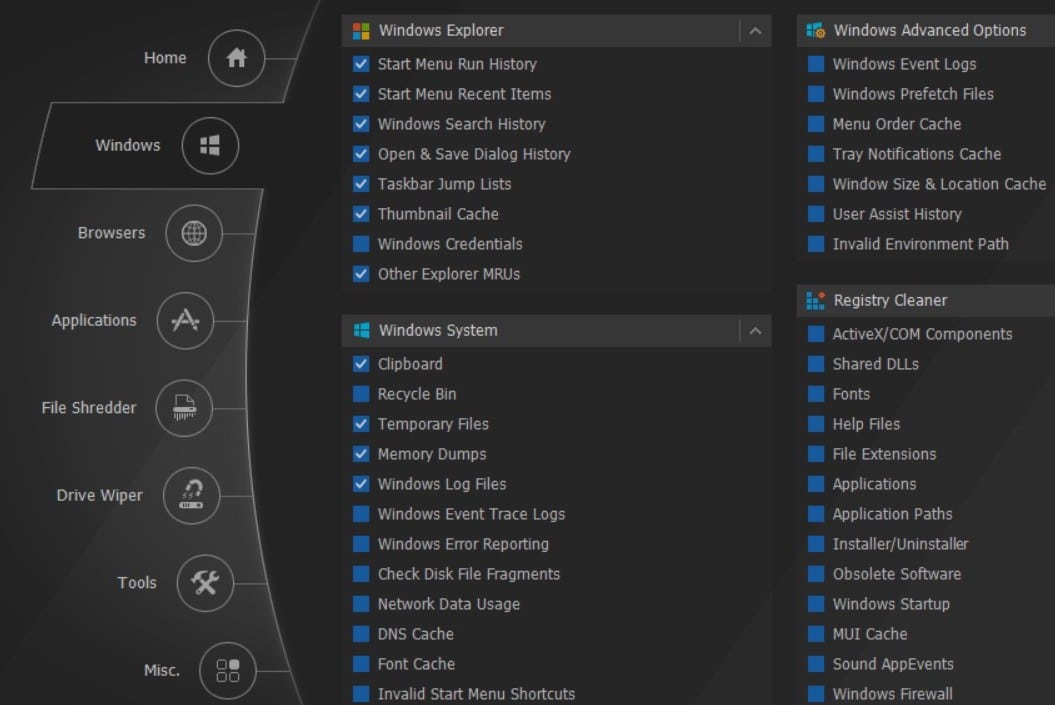Uncheck Start Menu Run History
Viewport: 1055px width, 705px height.
(x=361, y=64)
